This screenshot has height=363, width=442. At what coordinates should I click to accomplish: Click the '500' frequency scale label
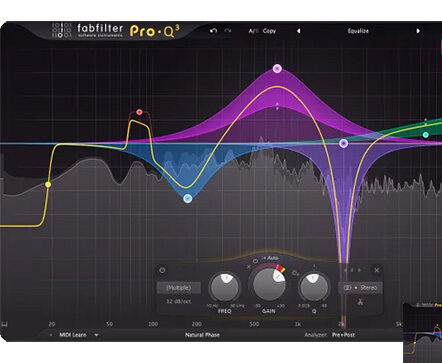coord(254,324)
